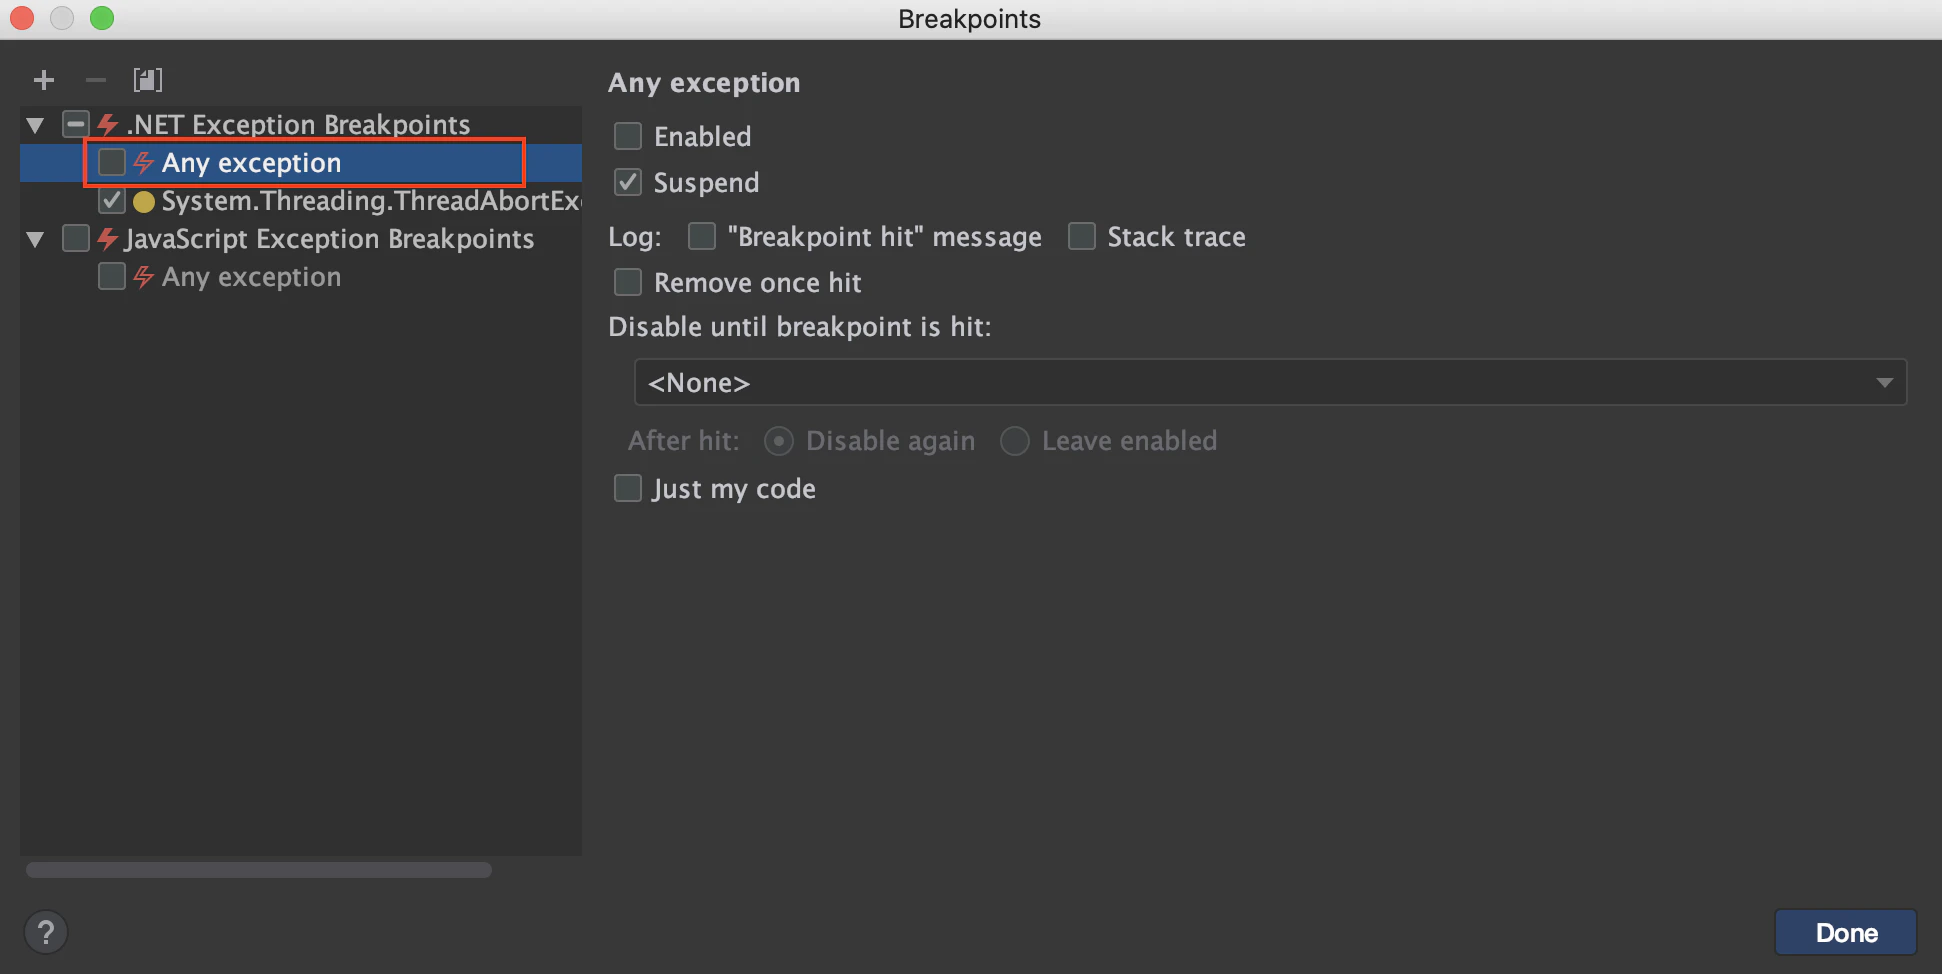Uncheck the System.Threading.ThreadAbortException checkbox
This screenshot has width=1942, height=974.
coord(112,201)
